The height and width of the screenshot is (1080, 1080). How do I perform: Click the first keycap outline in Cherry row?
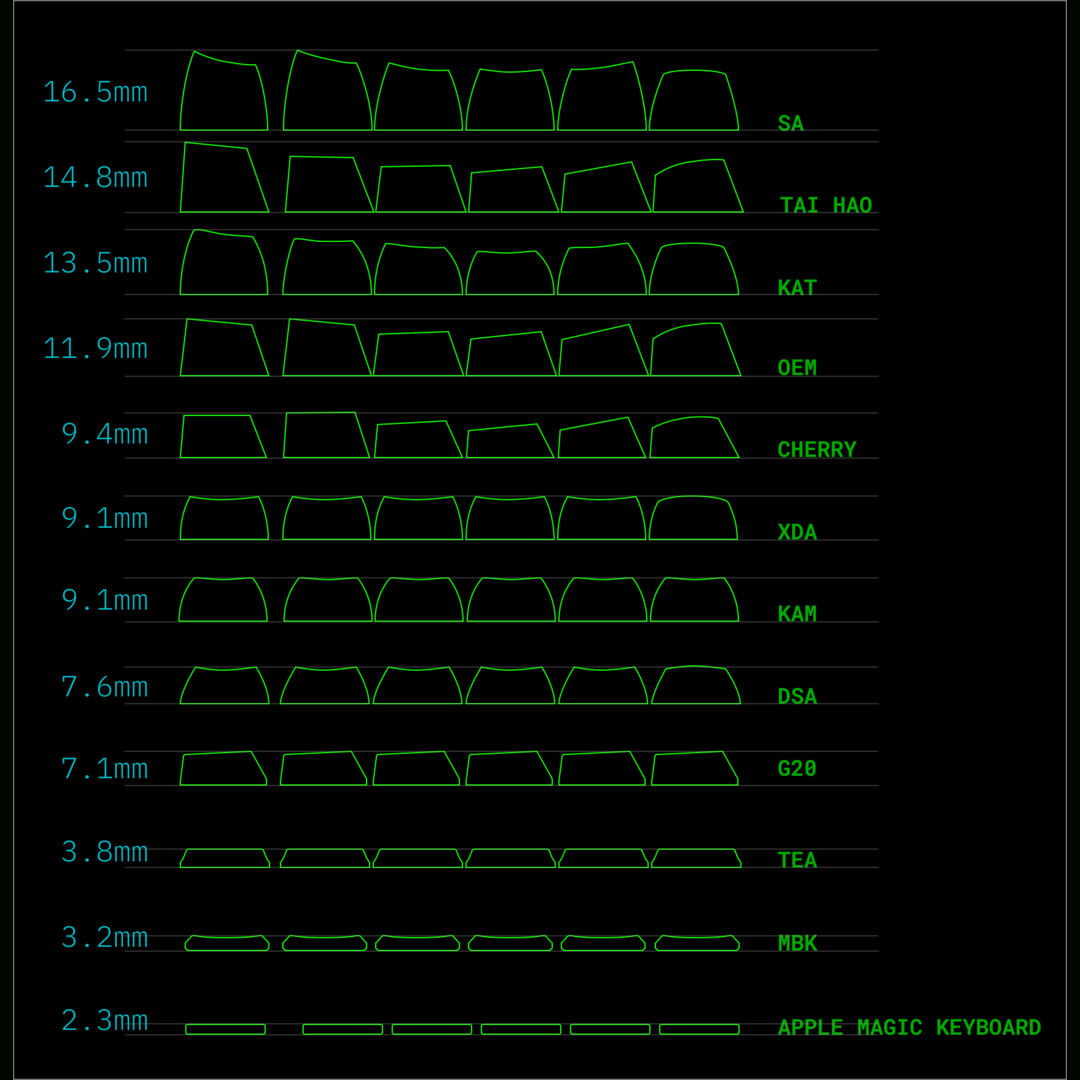pos(222,437)
